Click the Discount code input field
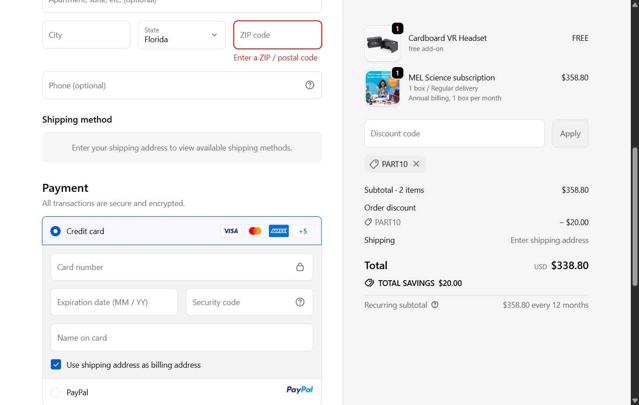This screenshot has width=639, height=405. point(454,133)
